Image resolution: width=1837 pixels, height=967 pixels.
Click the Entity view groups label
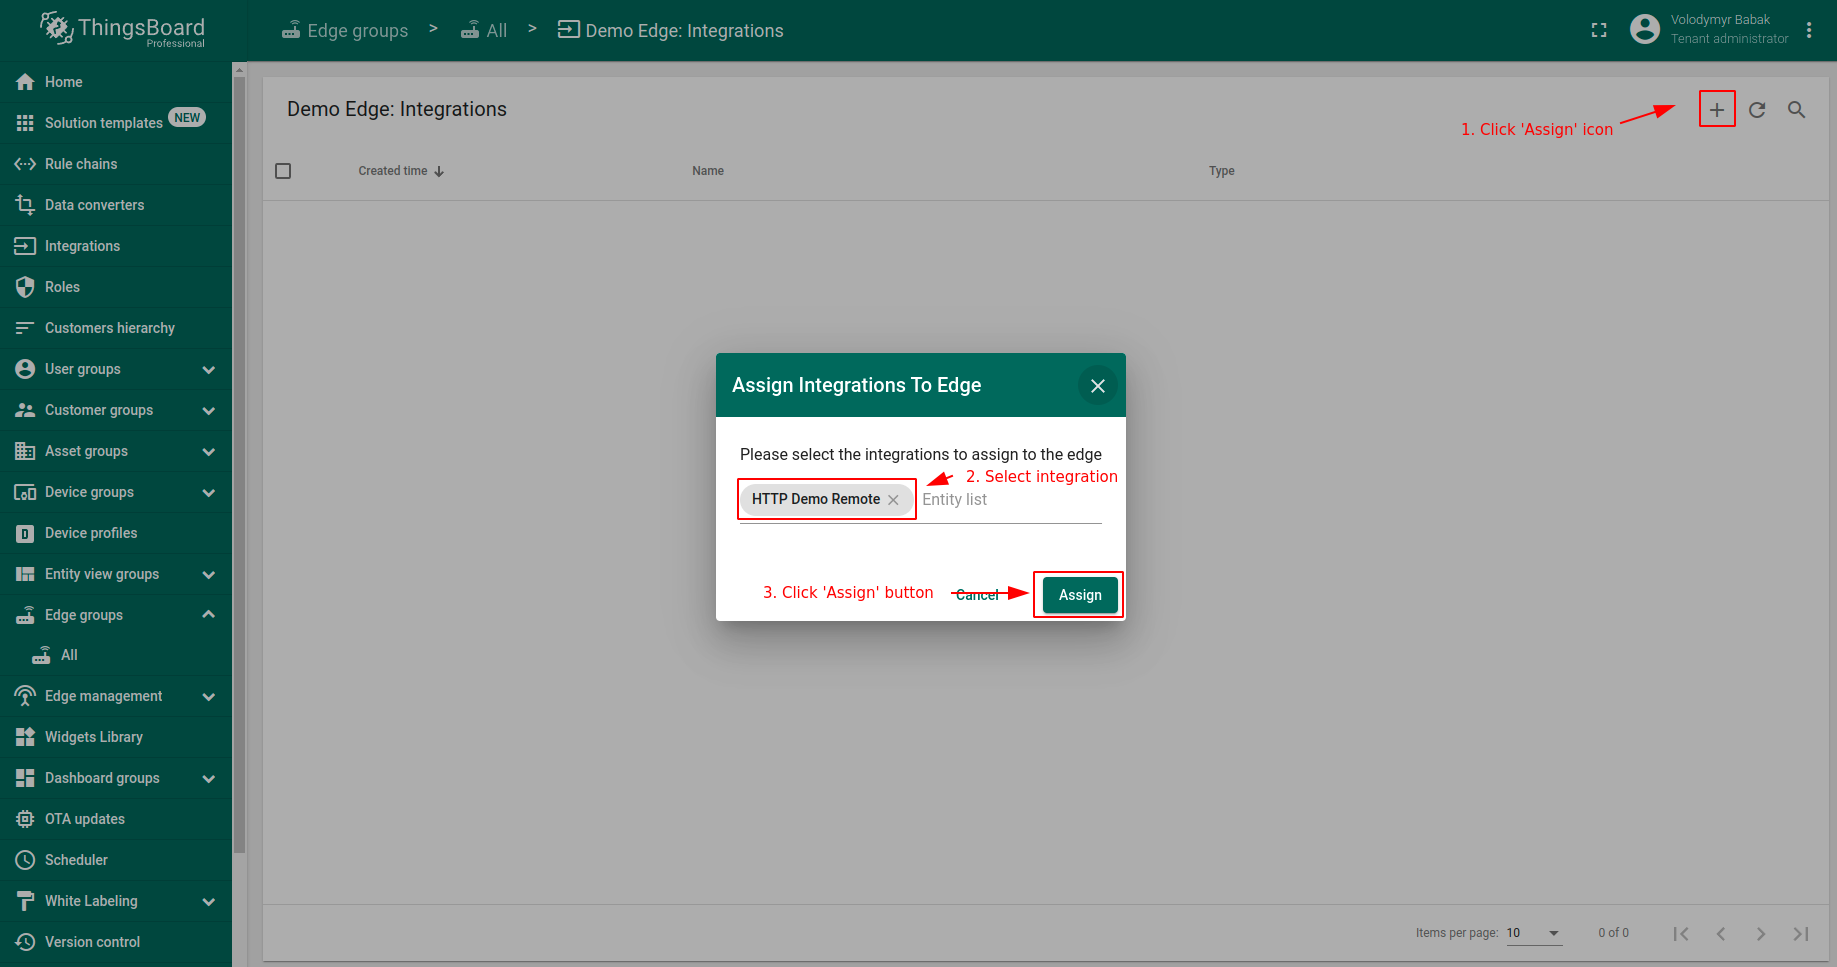tap(102, 574)
